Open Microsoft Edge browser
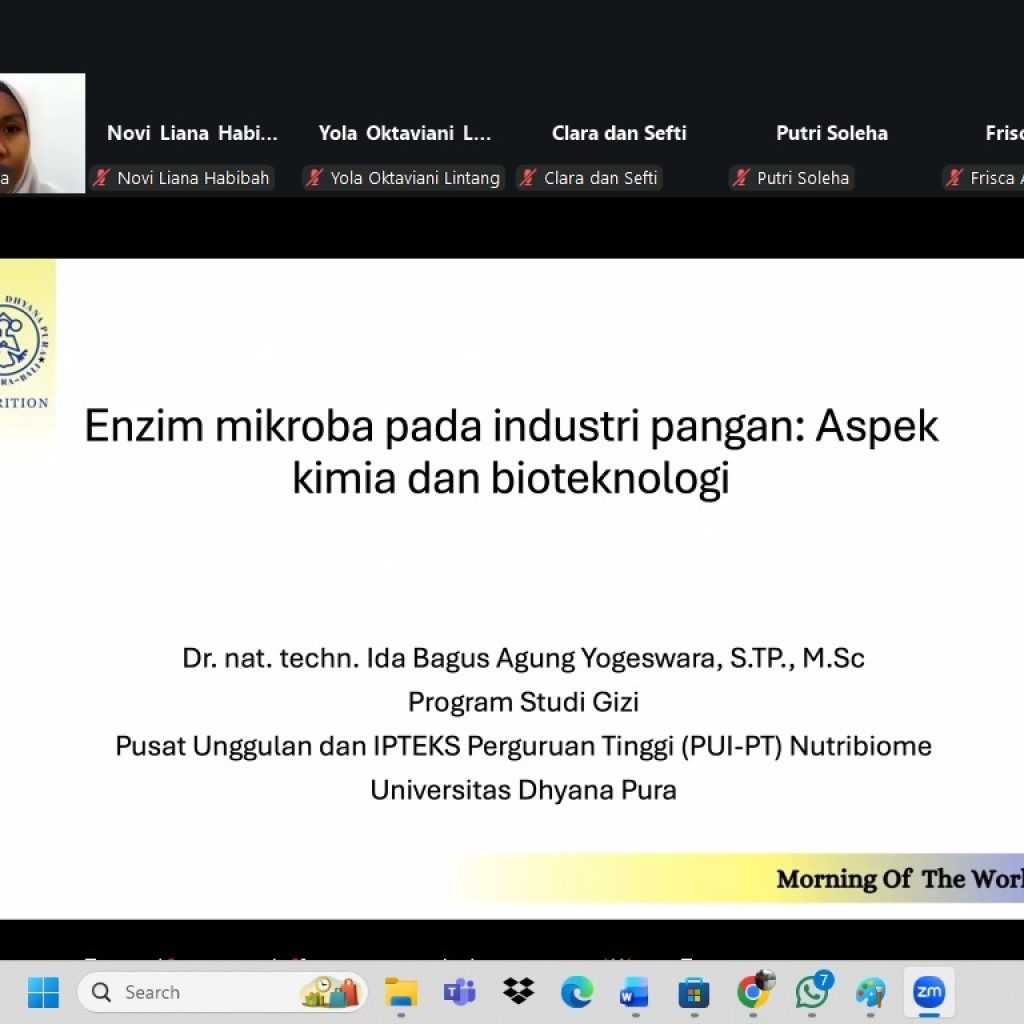Screen dimensions: 1024x1024 [576, 992]
